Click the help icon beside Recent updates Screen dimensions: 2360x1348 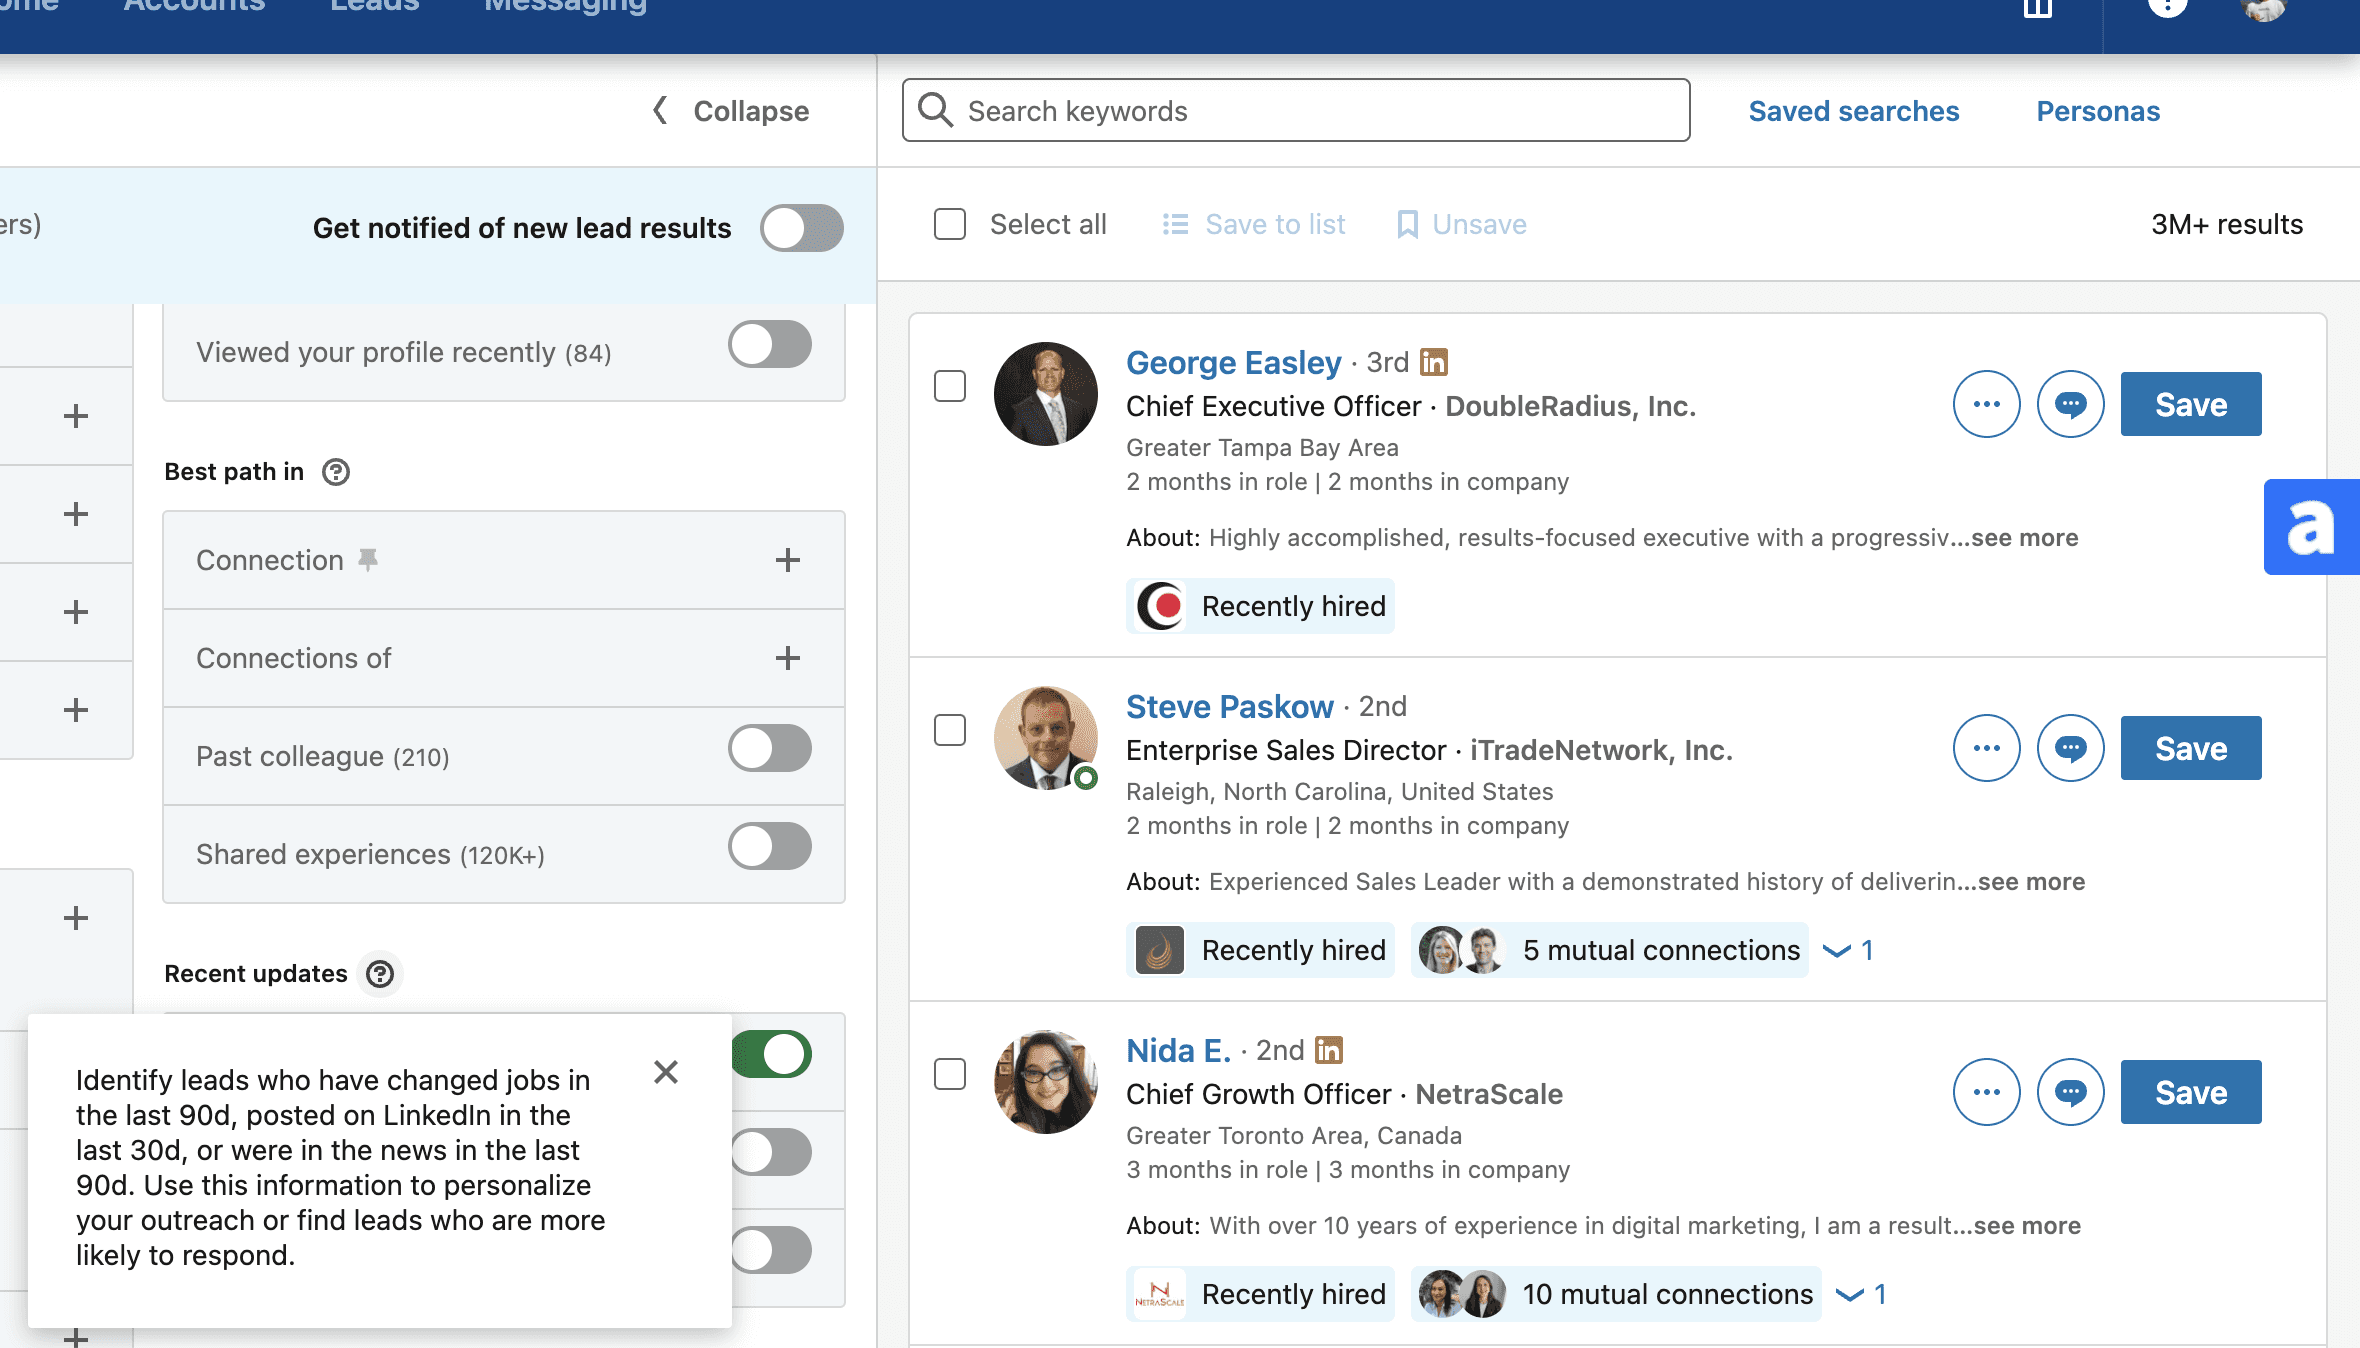380,974
